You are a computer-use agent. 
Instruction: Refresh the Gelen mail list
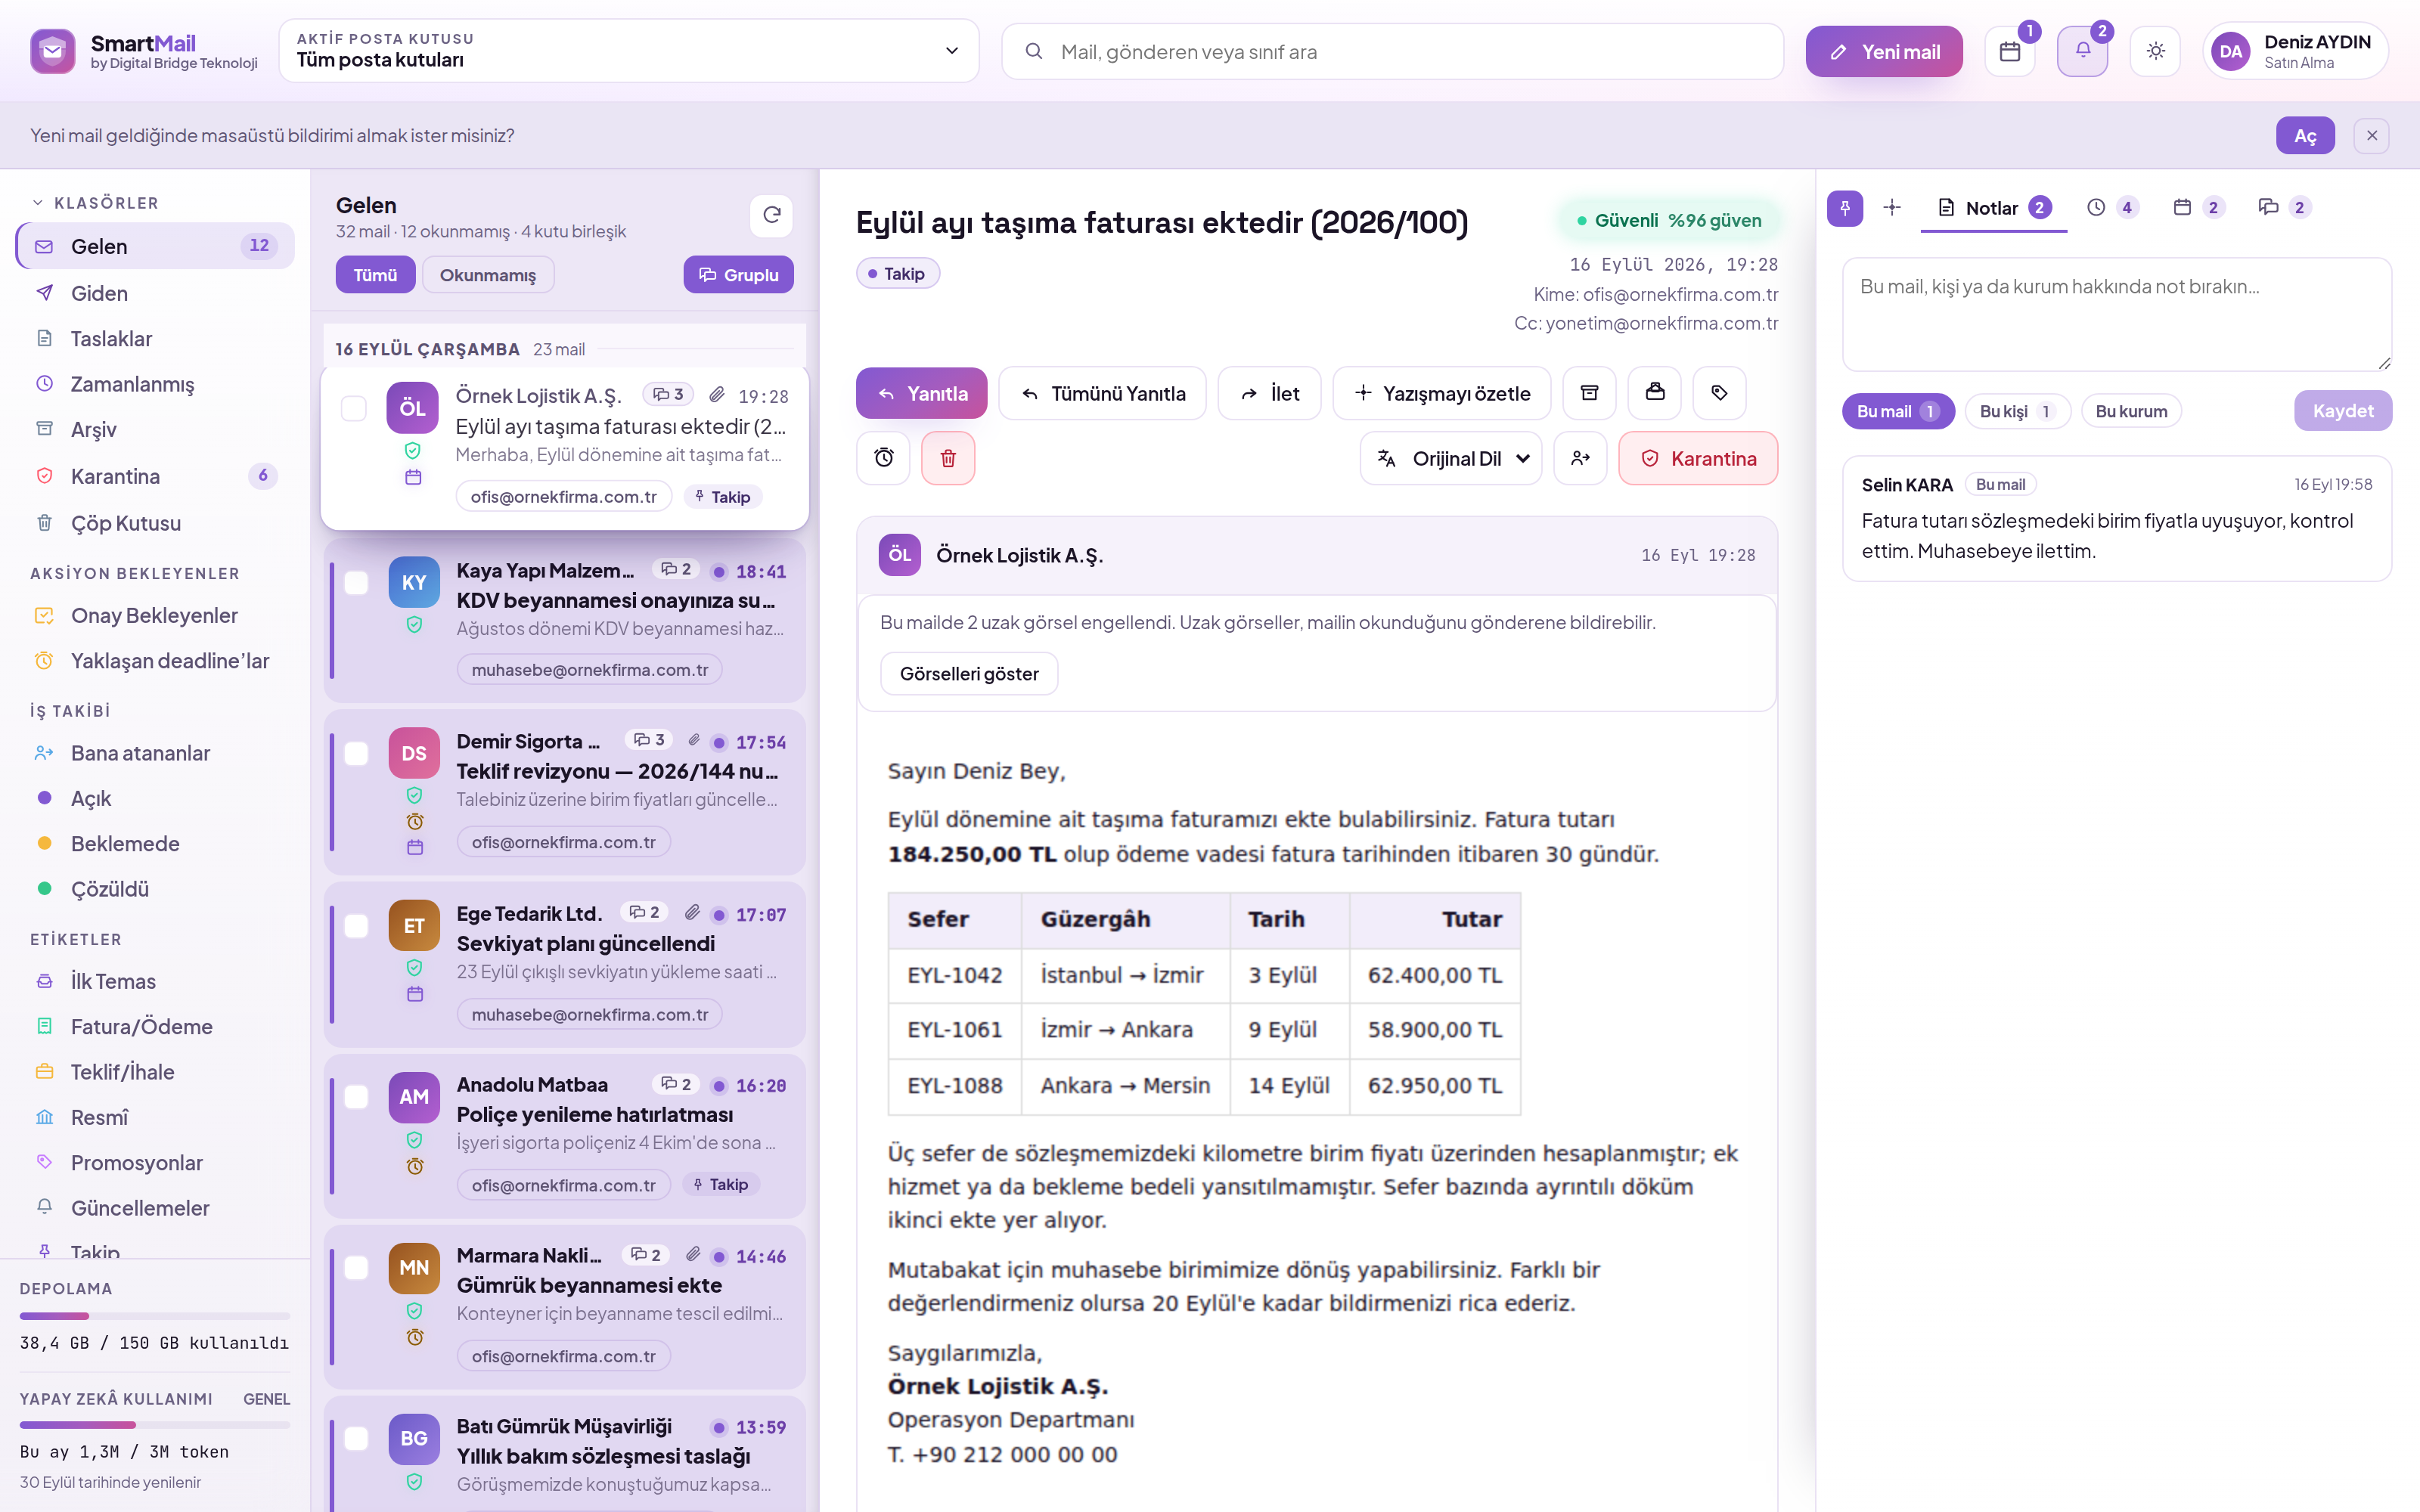771,215
